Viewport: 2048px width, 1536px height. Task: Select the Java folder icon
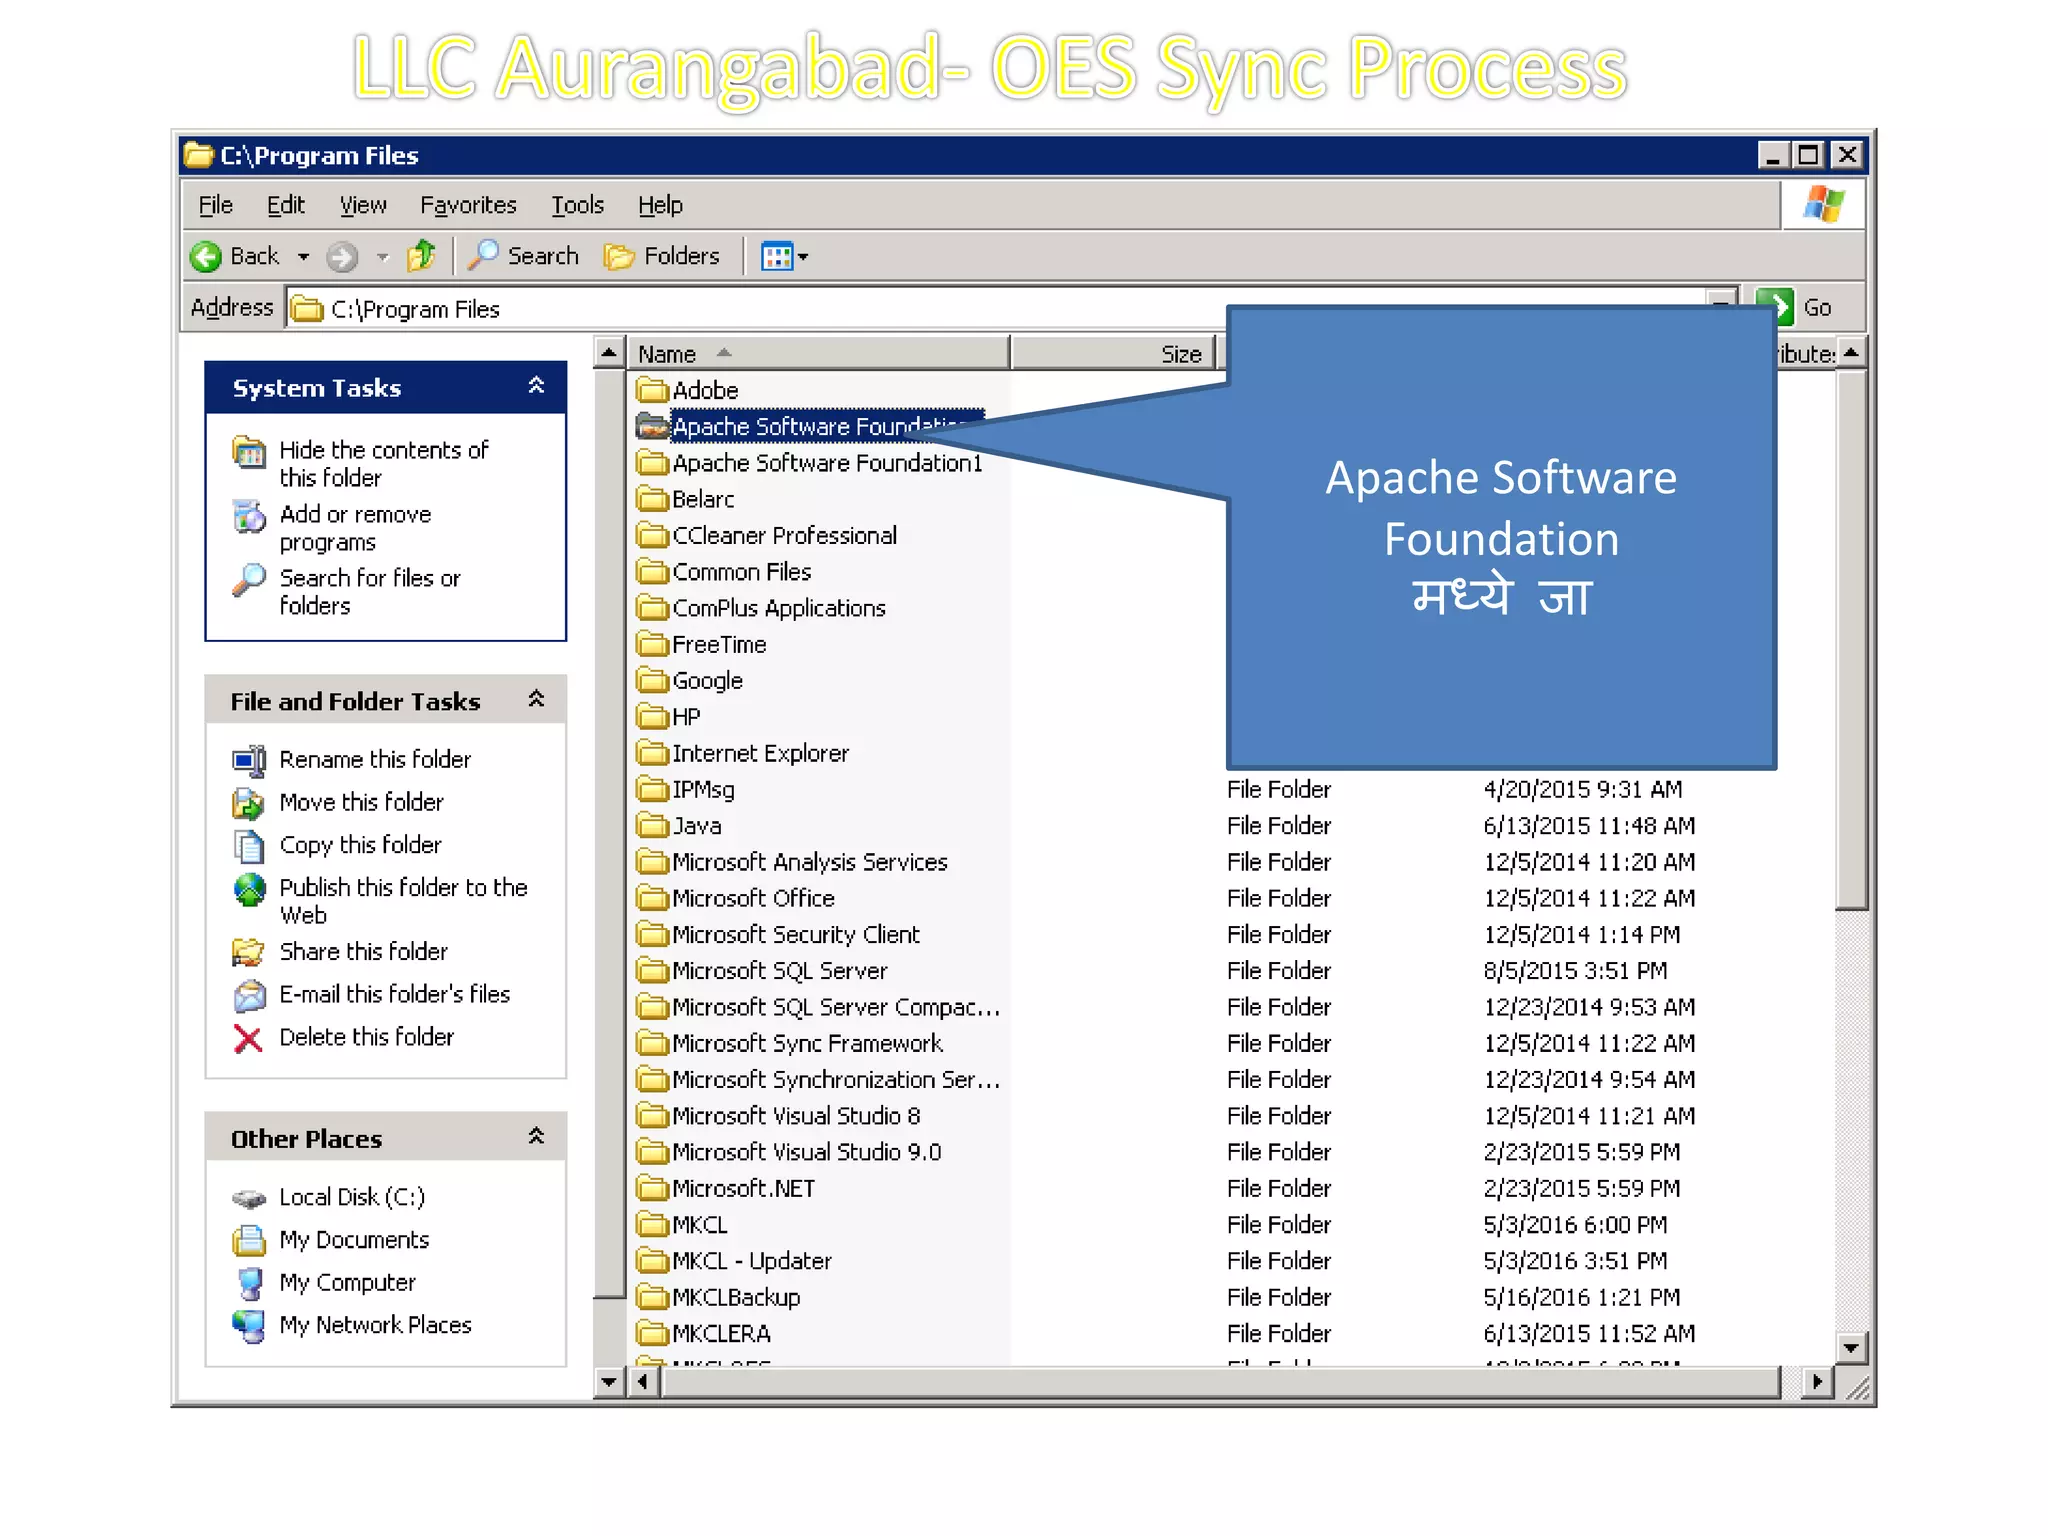(x=652, y=826)
